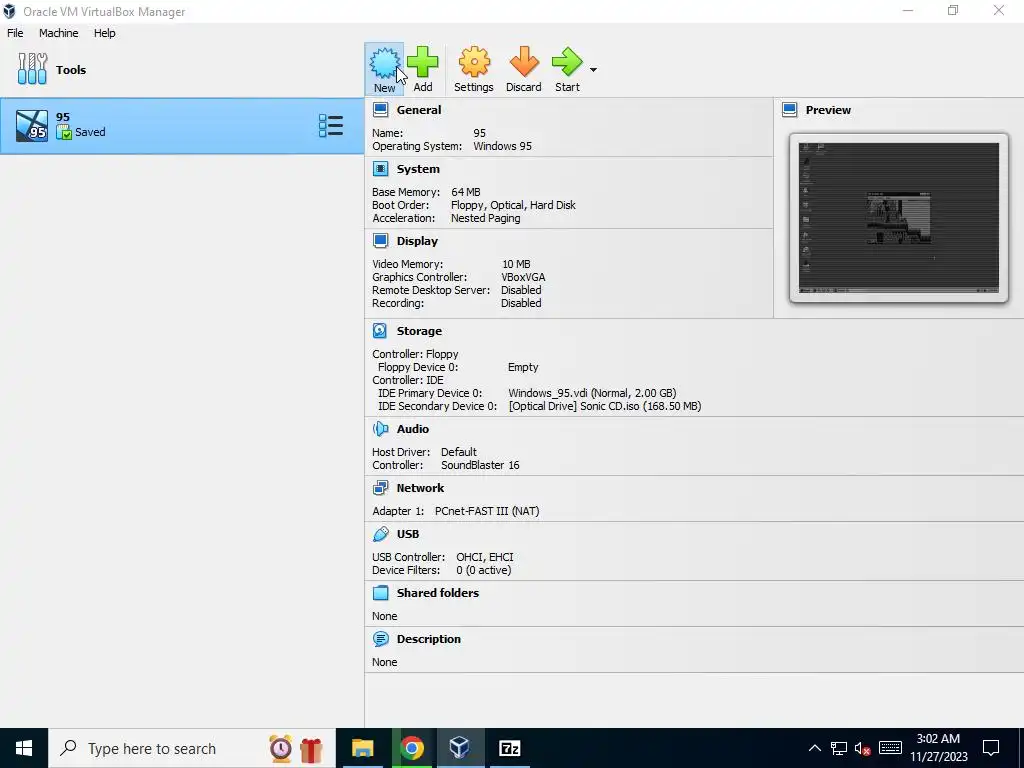Viewport: 1024px width, 768px height.
Task: Open the network tray icon
Action: tap(839, 748)
